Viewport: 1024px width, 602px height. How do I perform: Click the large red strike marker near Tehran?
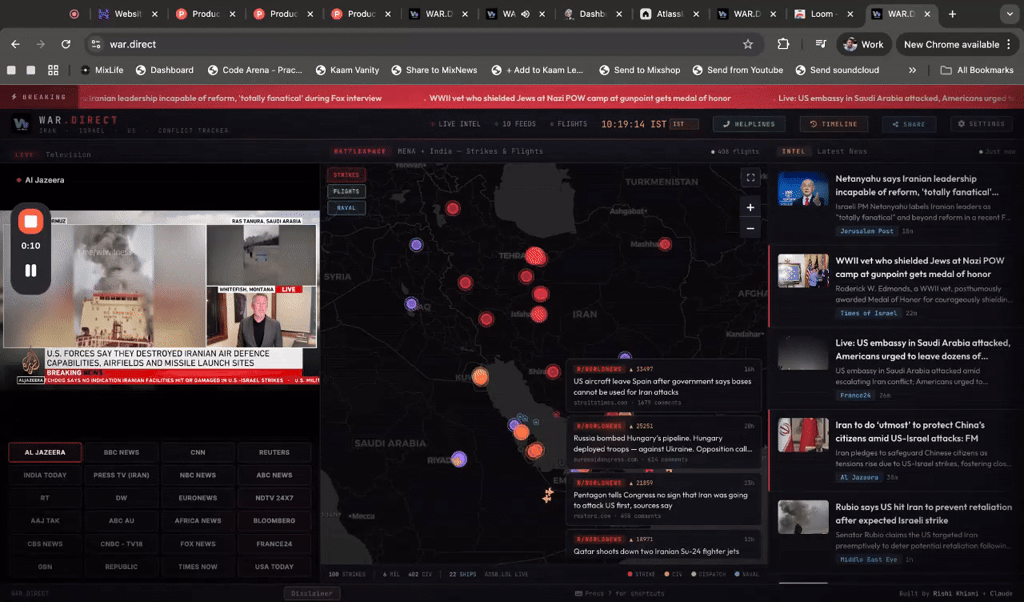click(x=536, y=257)
